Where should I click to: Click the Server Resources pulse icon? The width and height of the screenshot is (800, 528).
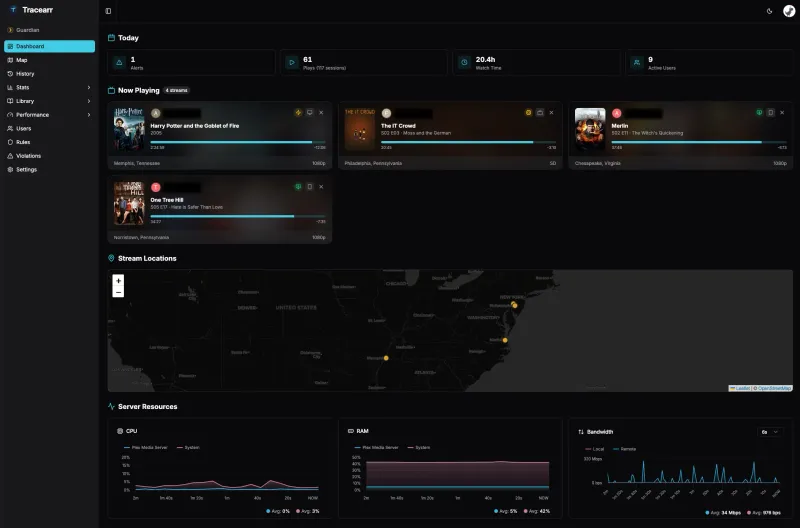(111, 407)
